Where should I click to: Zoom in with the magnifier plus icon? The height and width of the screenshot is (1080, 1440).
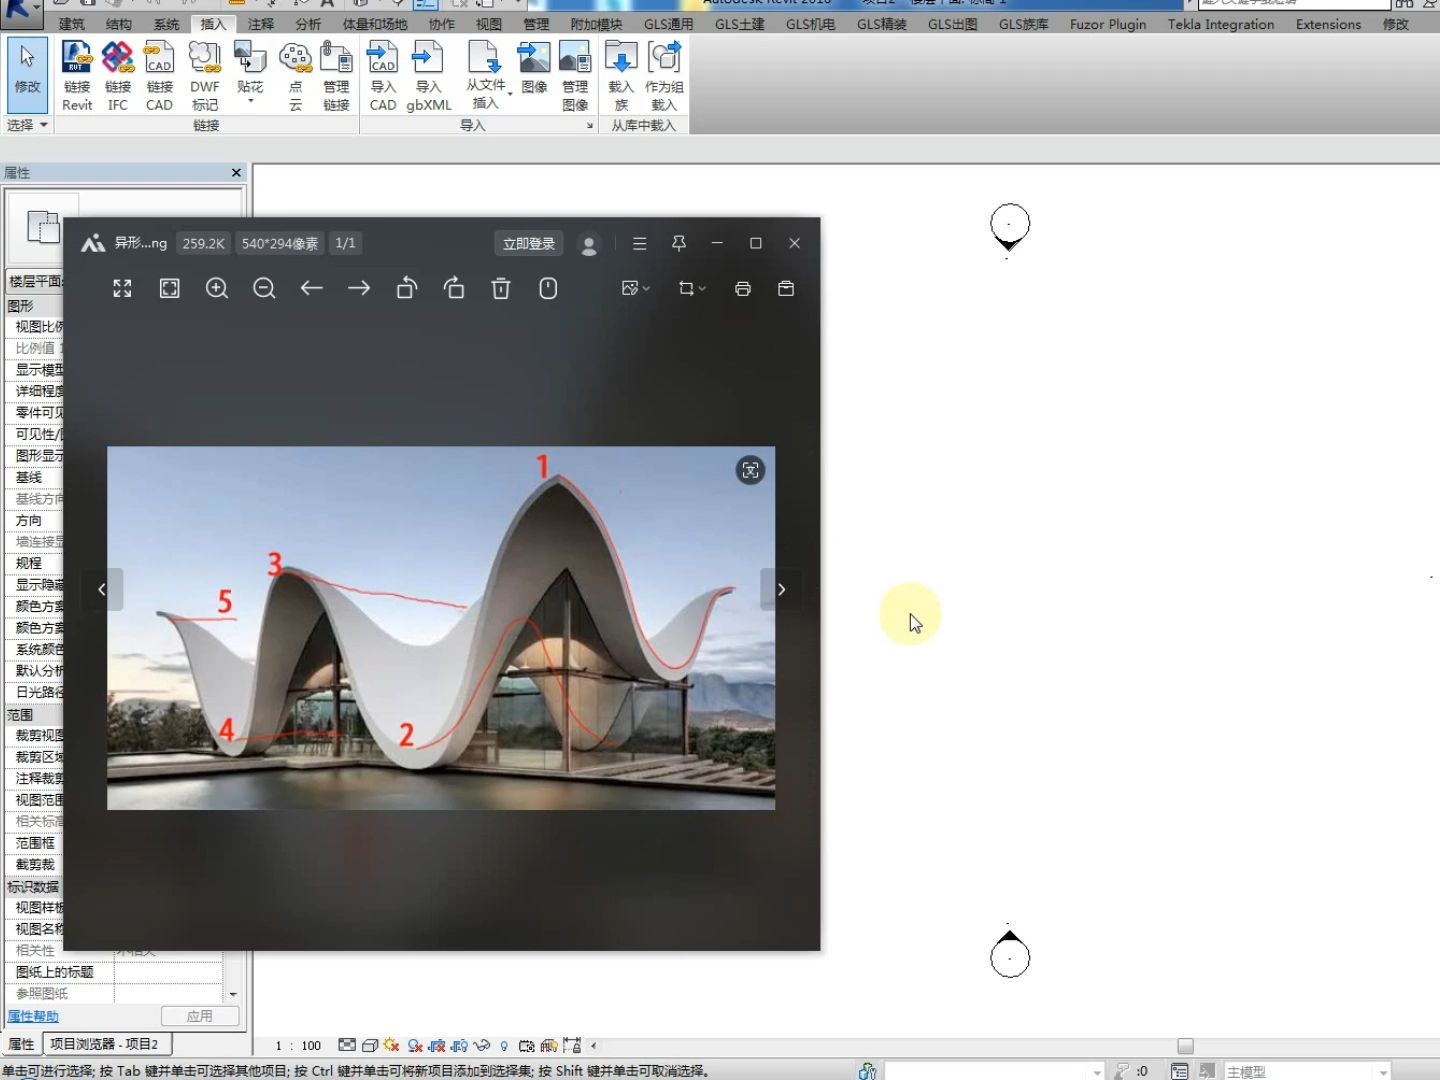coord(217,289)
